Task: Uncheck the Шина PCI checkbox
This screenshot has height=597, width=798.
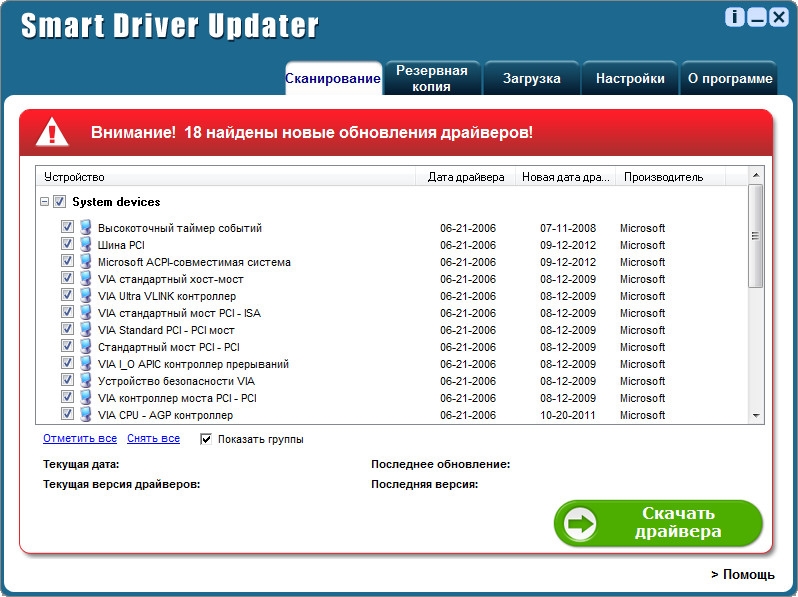Action: point(67,243)
